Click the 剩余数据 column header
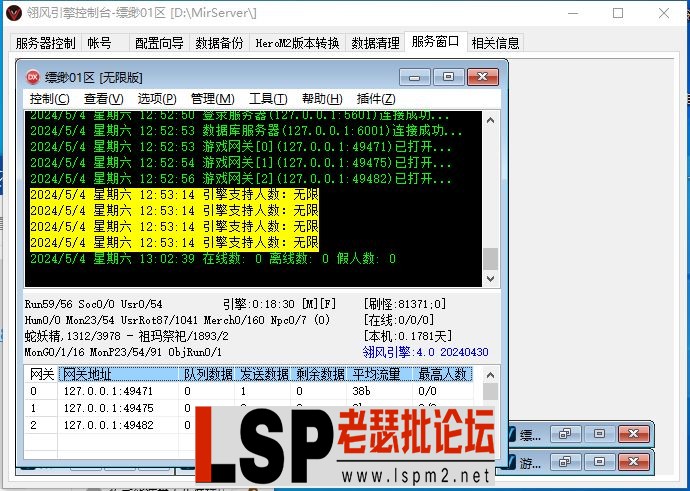The width and height of the screenshot is (690, 491). click(x=319, y=374)
